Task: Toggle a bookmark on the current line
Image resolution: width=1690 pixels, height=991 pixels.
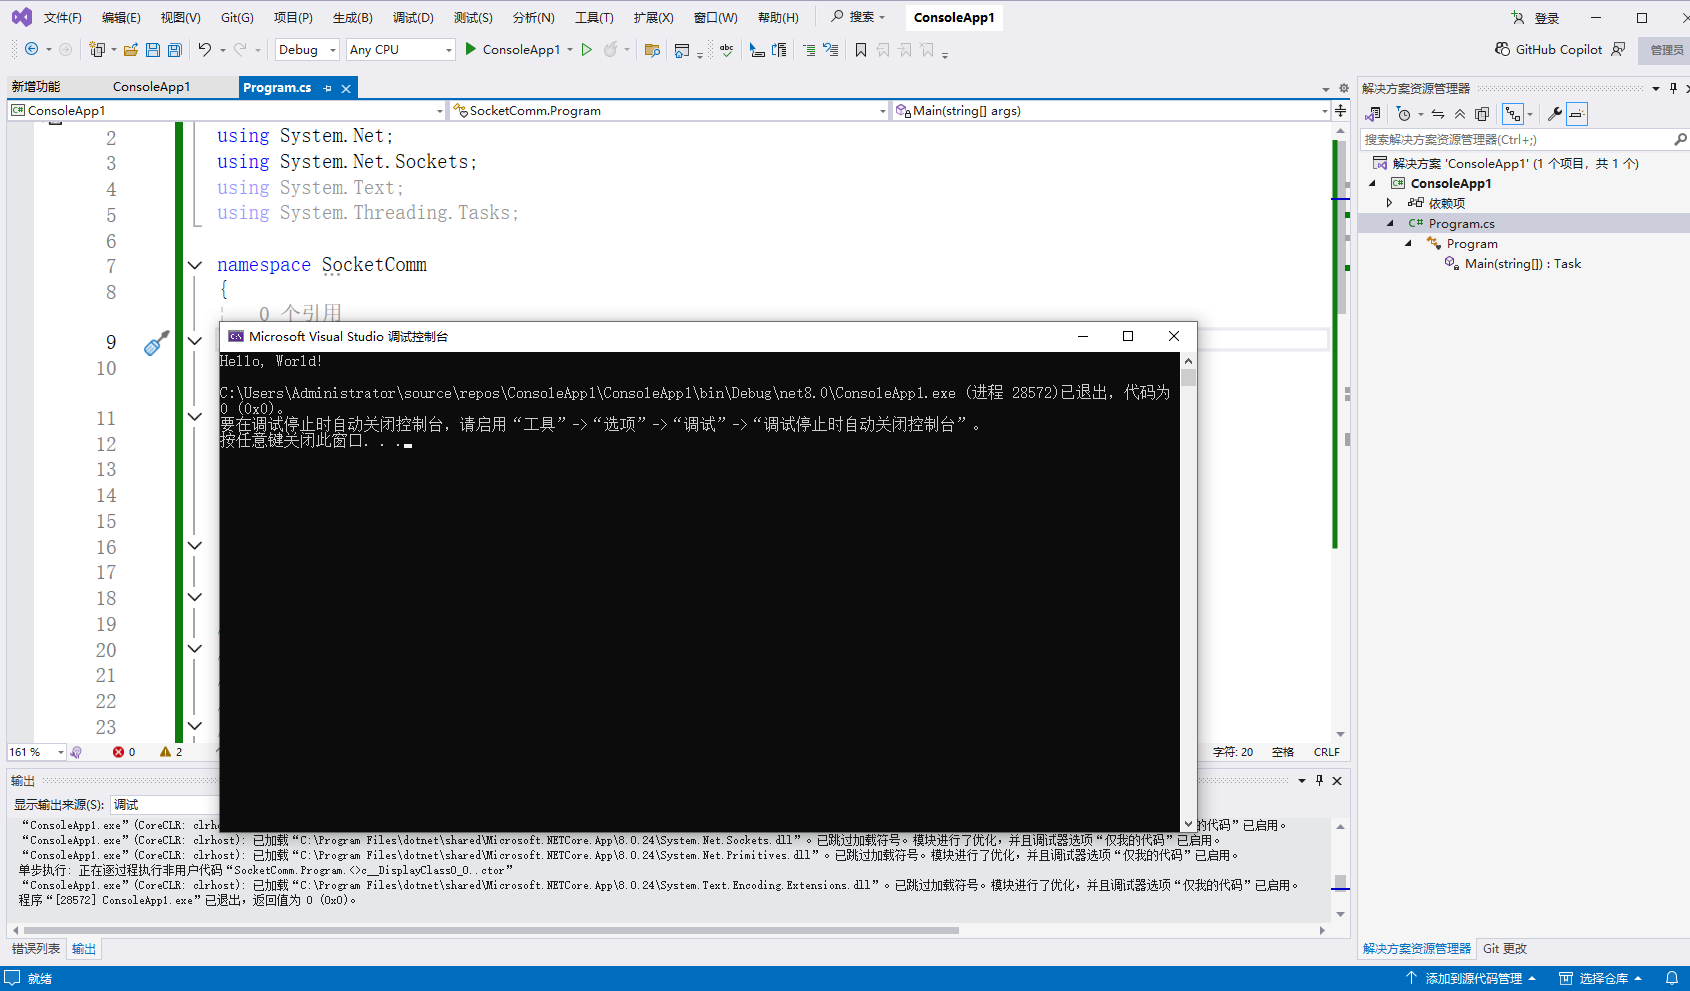Action: (x=861, y=49)
